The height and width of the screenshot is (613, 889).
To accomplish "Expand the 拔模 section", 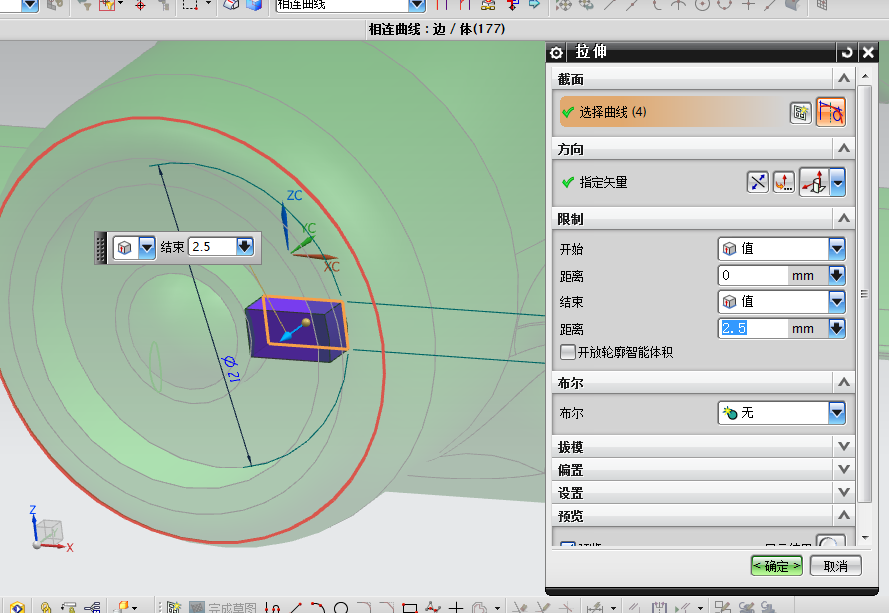I will click(844, 446).
